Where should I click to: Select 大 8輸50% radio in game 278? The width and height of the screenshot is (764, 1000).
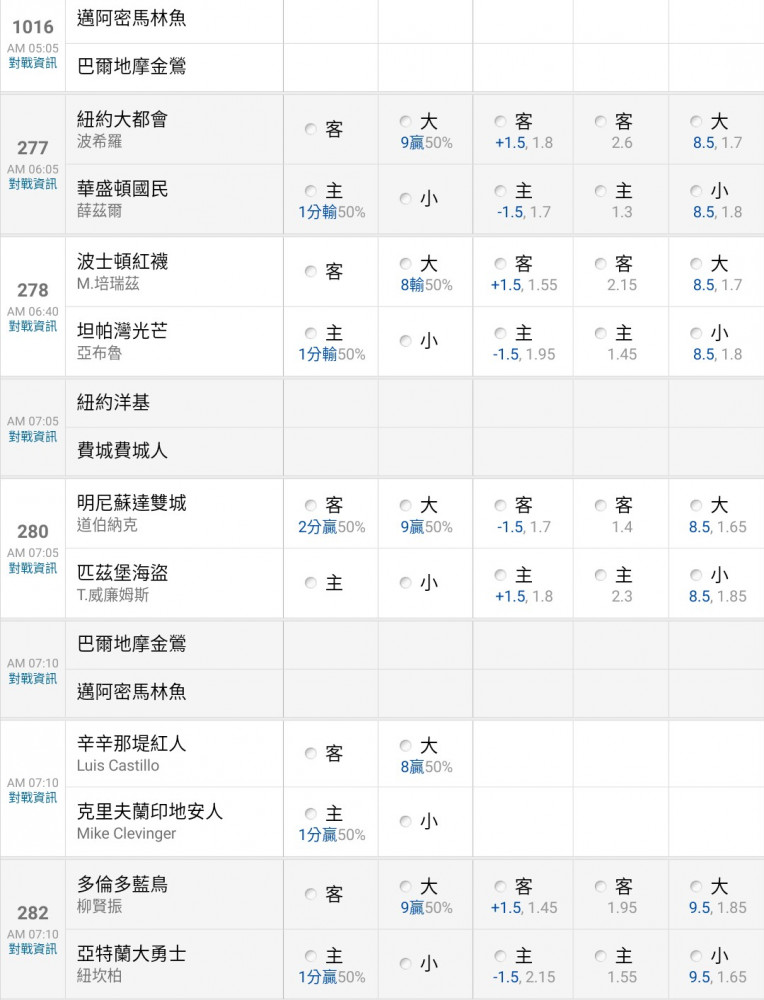pyautogui.click(x=406, y=263)
